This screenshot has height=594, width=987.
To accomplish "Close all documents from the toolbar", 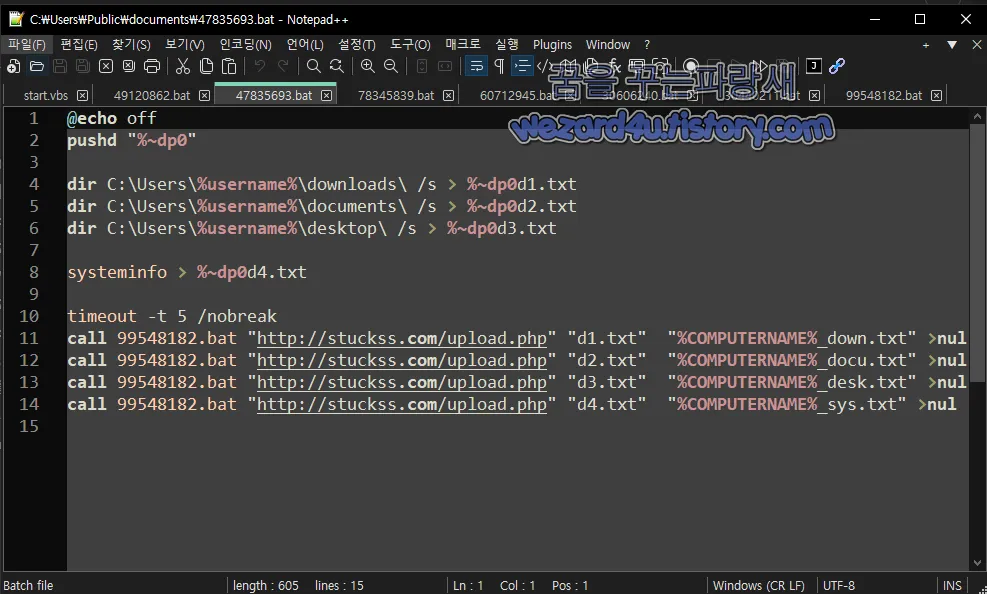I will click(x=128, y=66).
